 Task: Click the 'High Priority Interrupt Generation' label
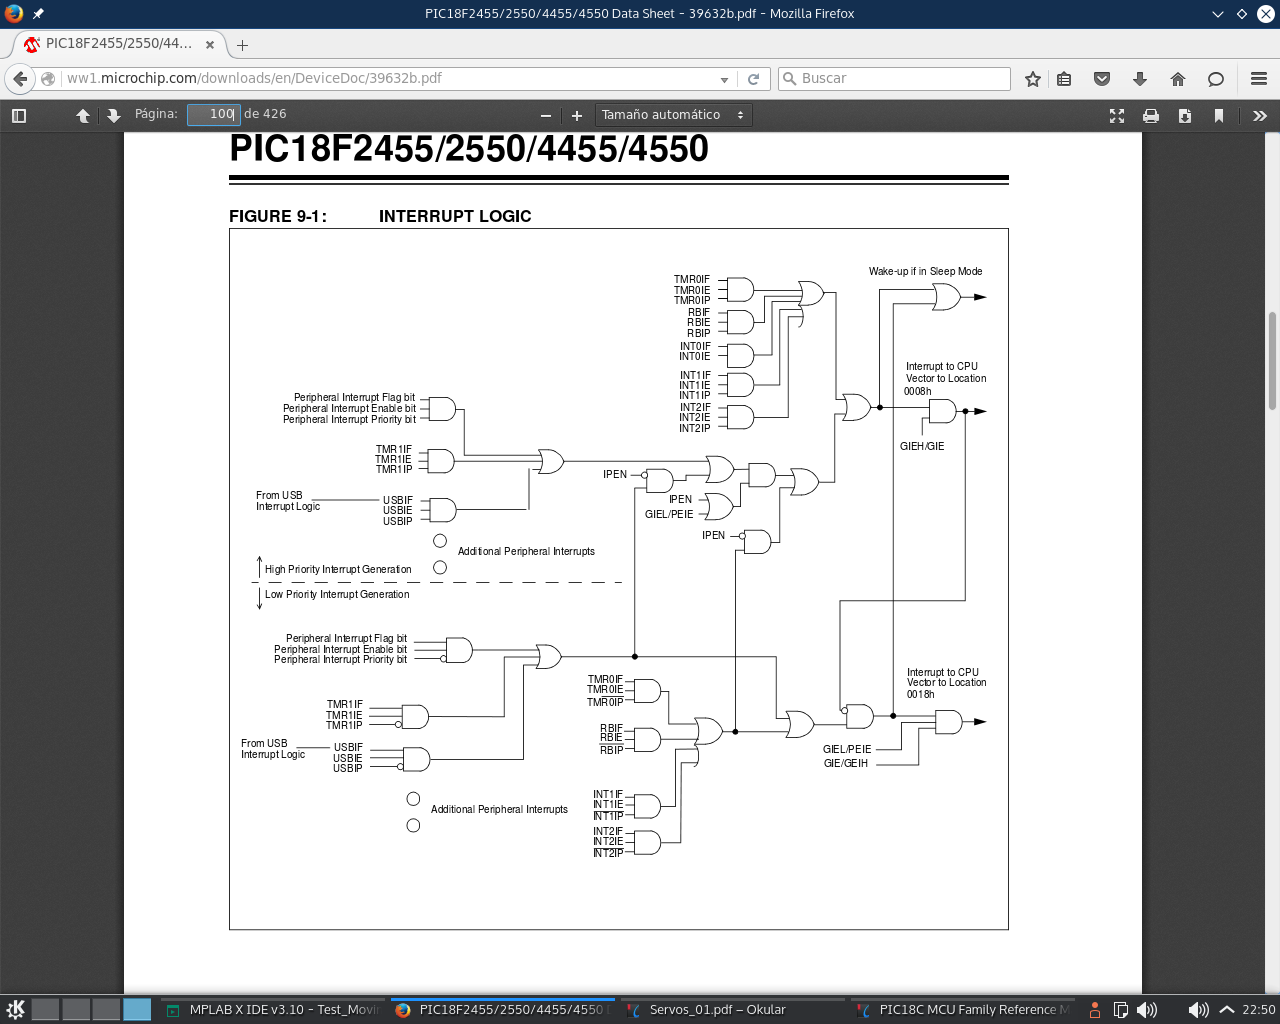pyautogui.click(x=338, y=569)
